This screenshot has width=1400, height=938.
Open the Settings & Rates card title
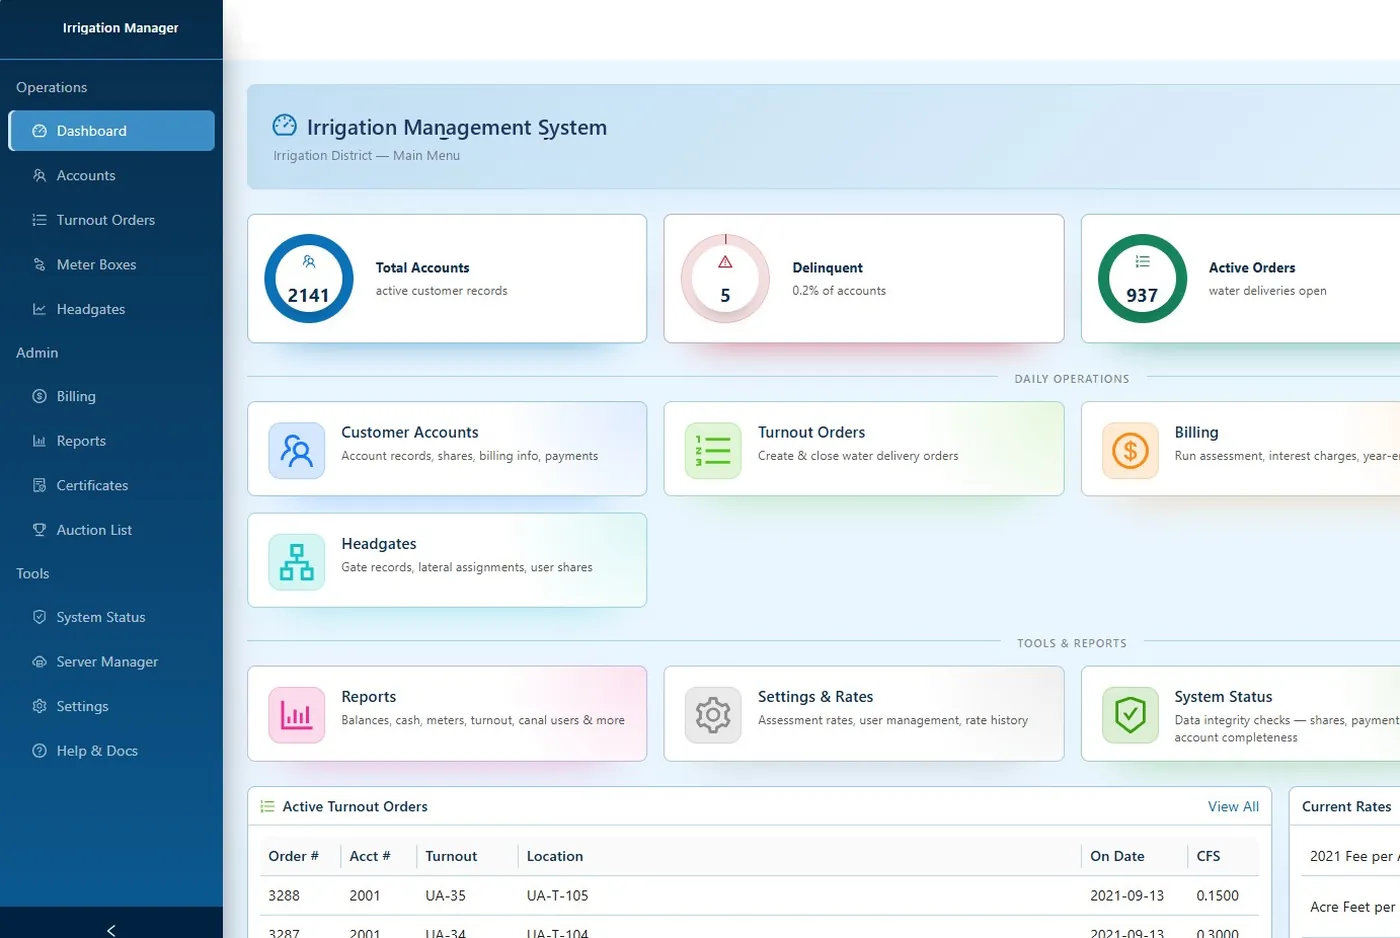pyautogui.click(x=816, y=697)
